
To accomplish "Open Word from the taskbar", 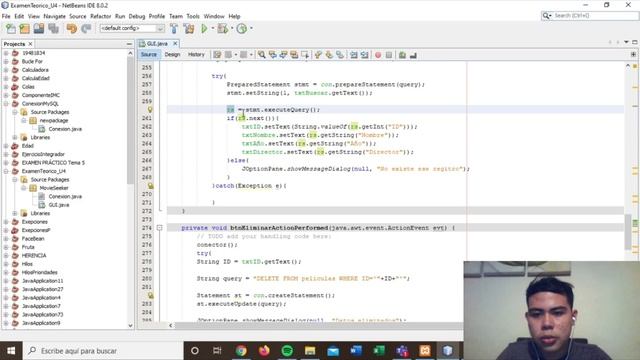I will coord(356,351).
